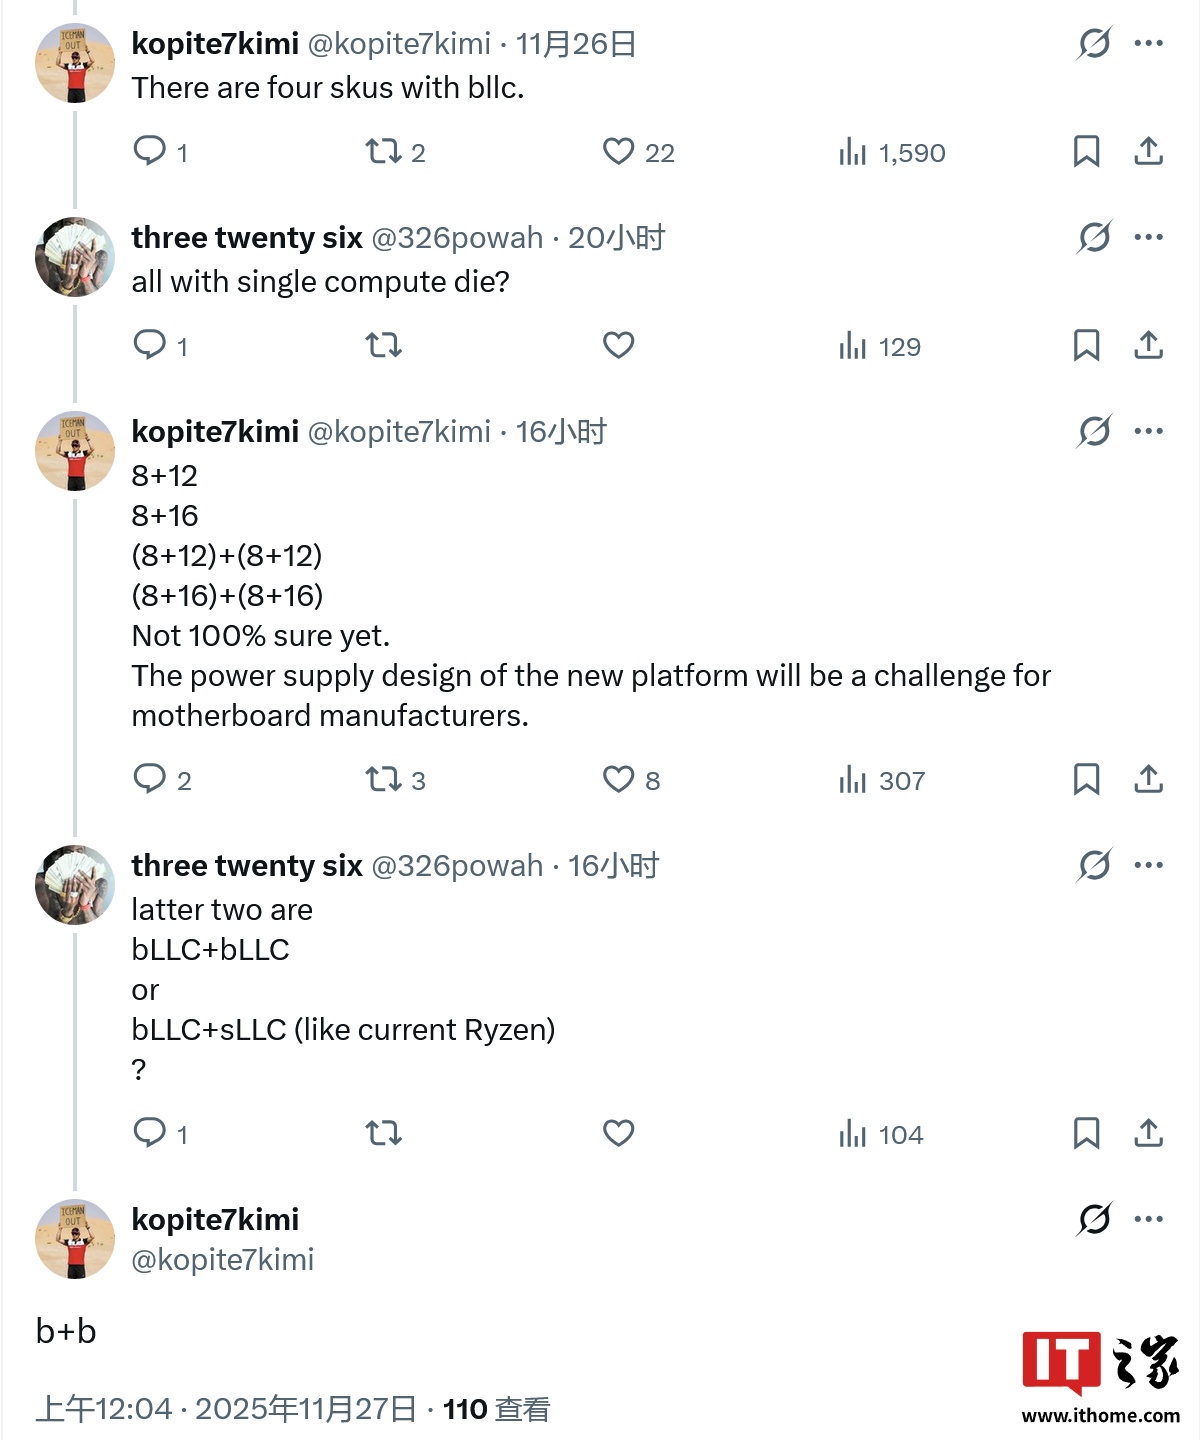Viewport: 1200px width, 1440px height.
Task: Bookmark the 'latter two are bLLC+bLLC' tweet
Action: coord(1086,1133)
